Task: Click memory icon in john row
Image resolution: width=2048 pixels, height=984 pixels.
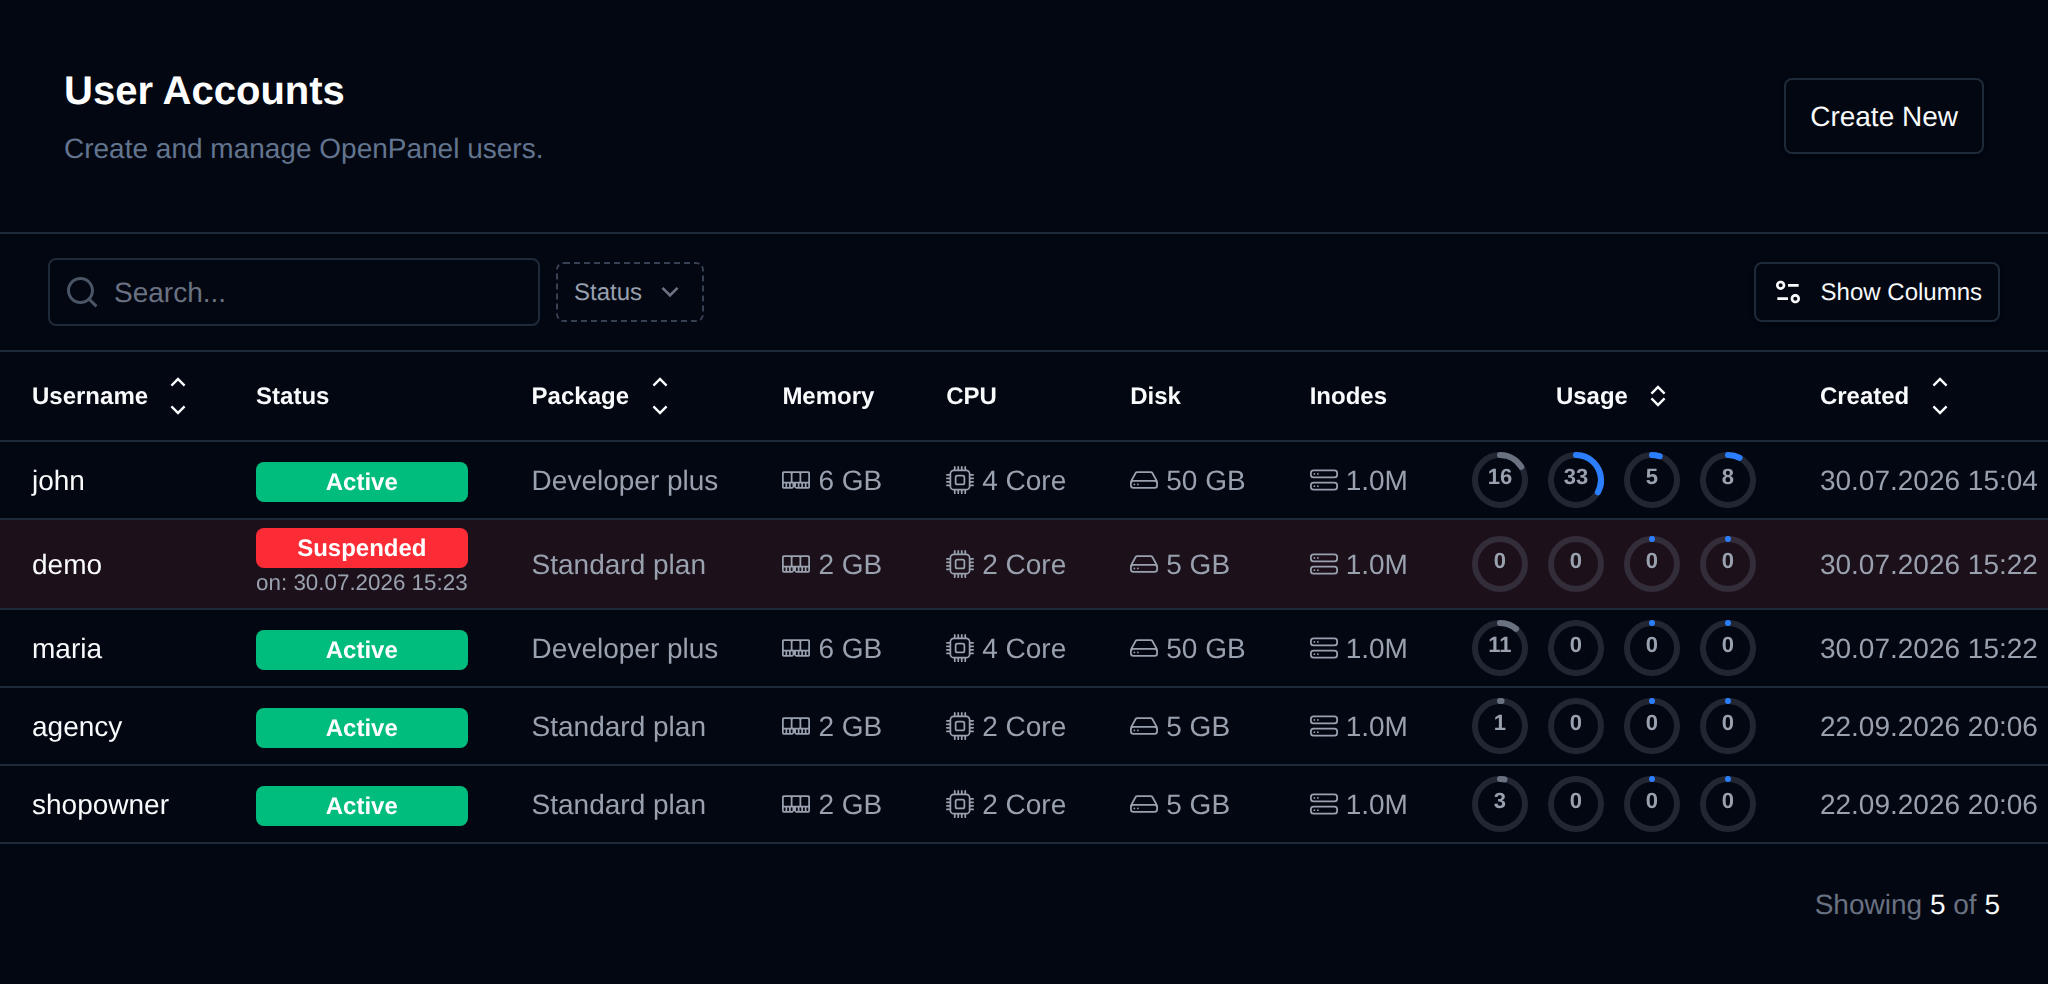Action: [x=796, y=481]
